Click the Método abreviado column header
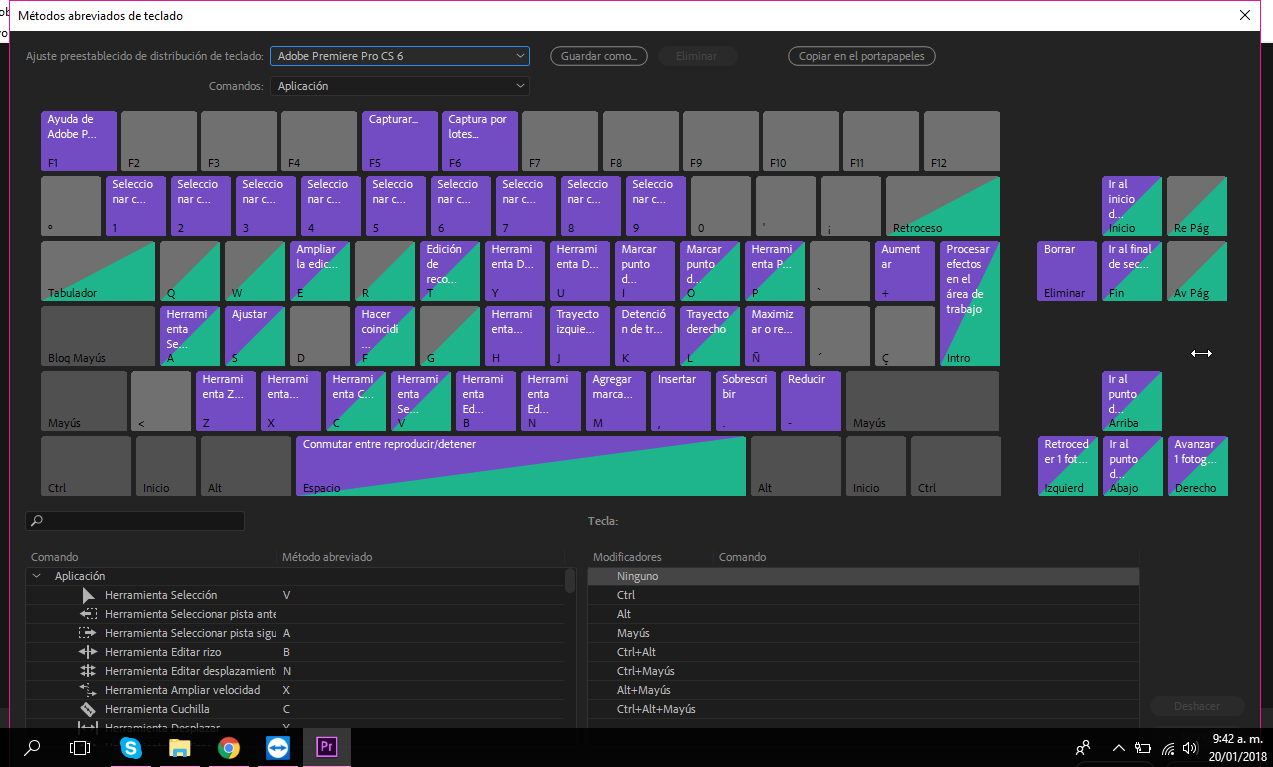Screen dimensions: 1273x767 click(327, 557)
